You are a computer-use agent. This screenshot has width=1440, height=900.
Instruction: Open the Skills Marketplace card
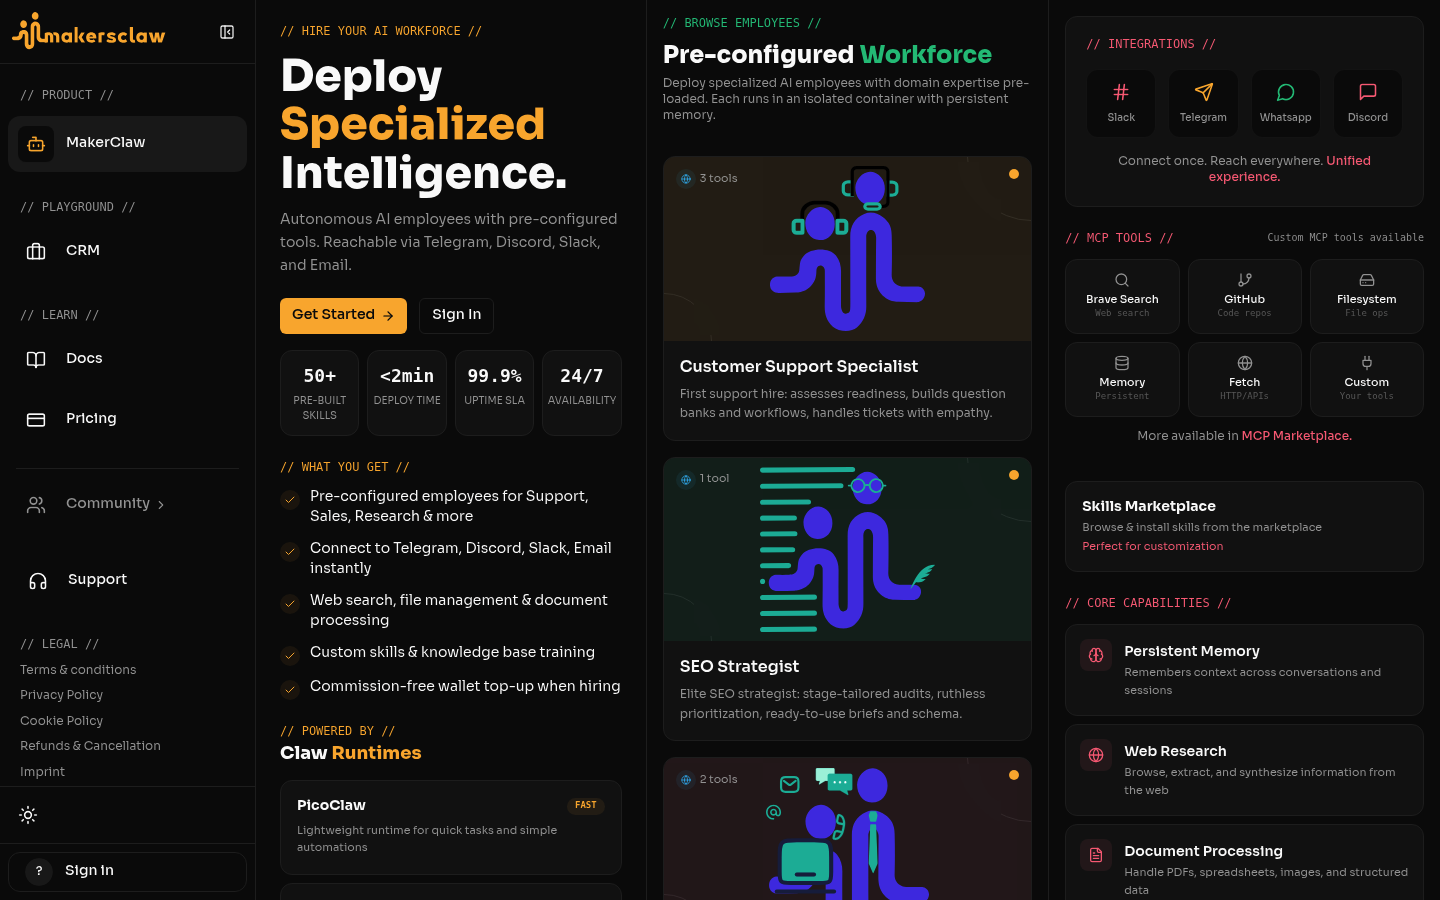click(x=1244, y=526)
